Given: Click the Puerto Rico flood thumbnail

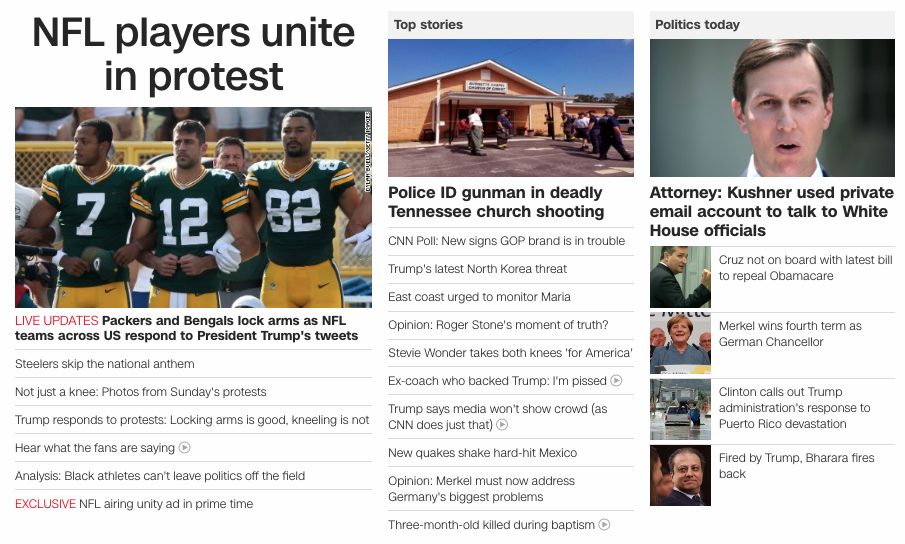Looking at the screenshot, I should click(680, 410).
